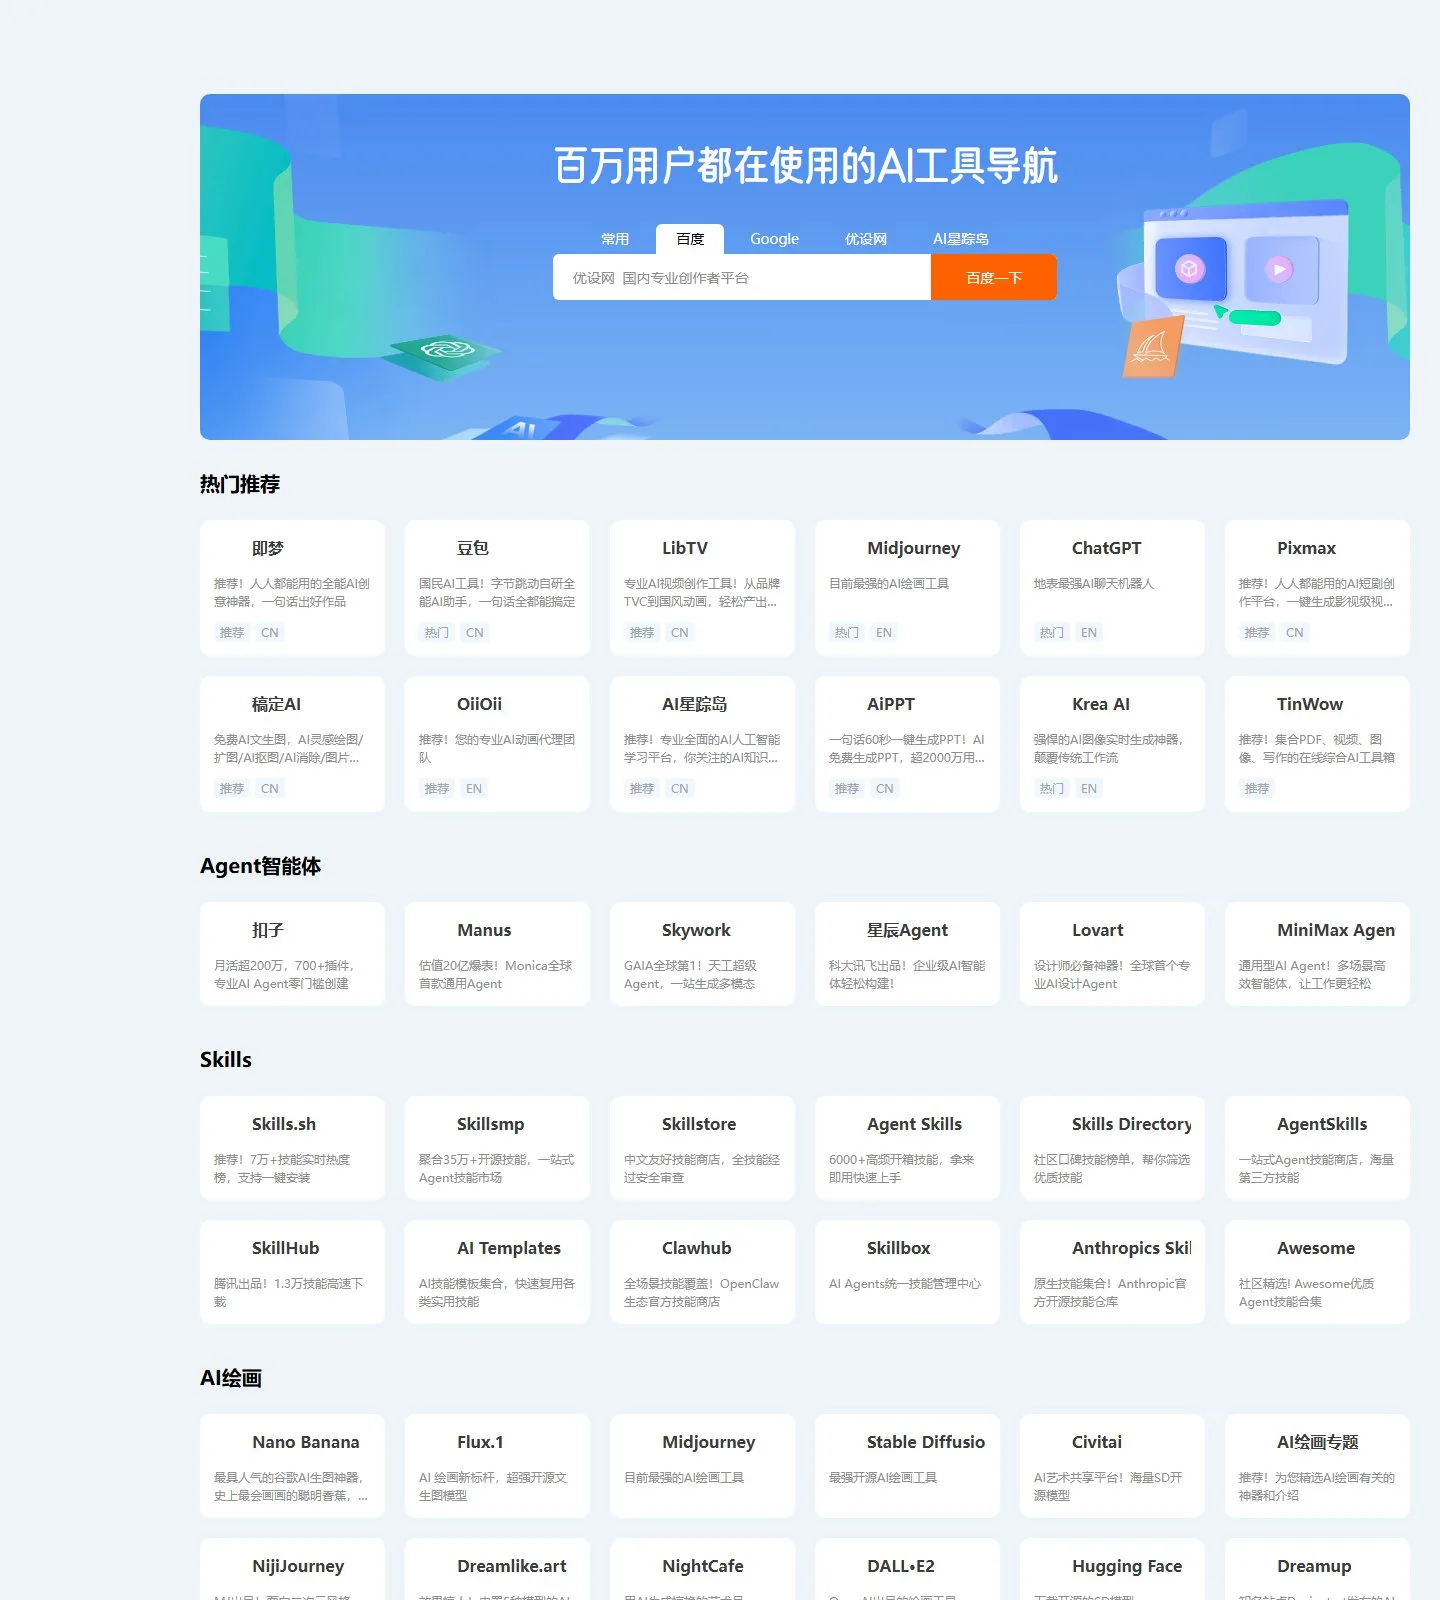Click the 推荐 tag on the LibTV card

[642, 632]
